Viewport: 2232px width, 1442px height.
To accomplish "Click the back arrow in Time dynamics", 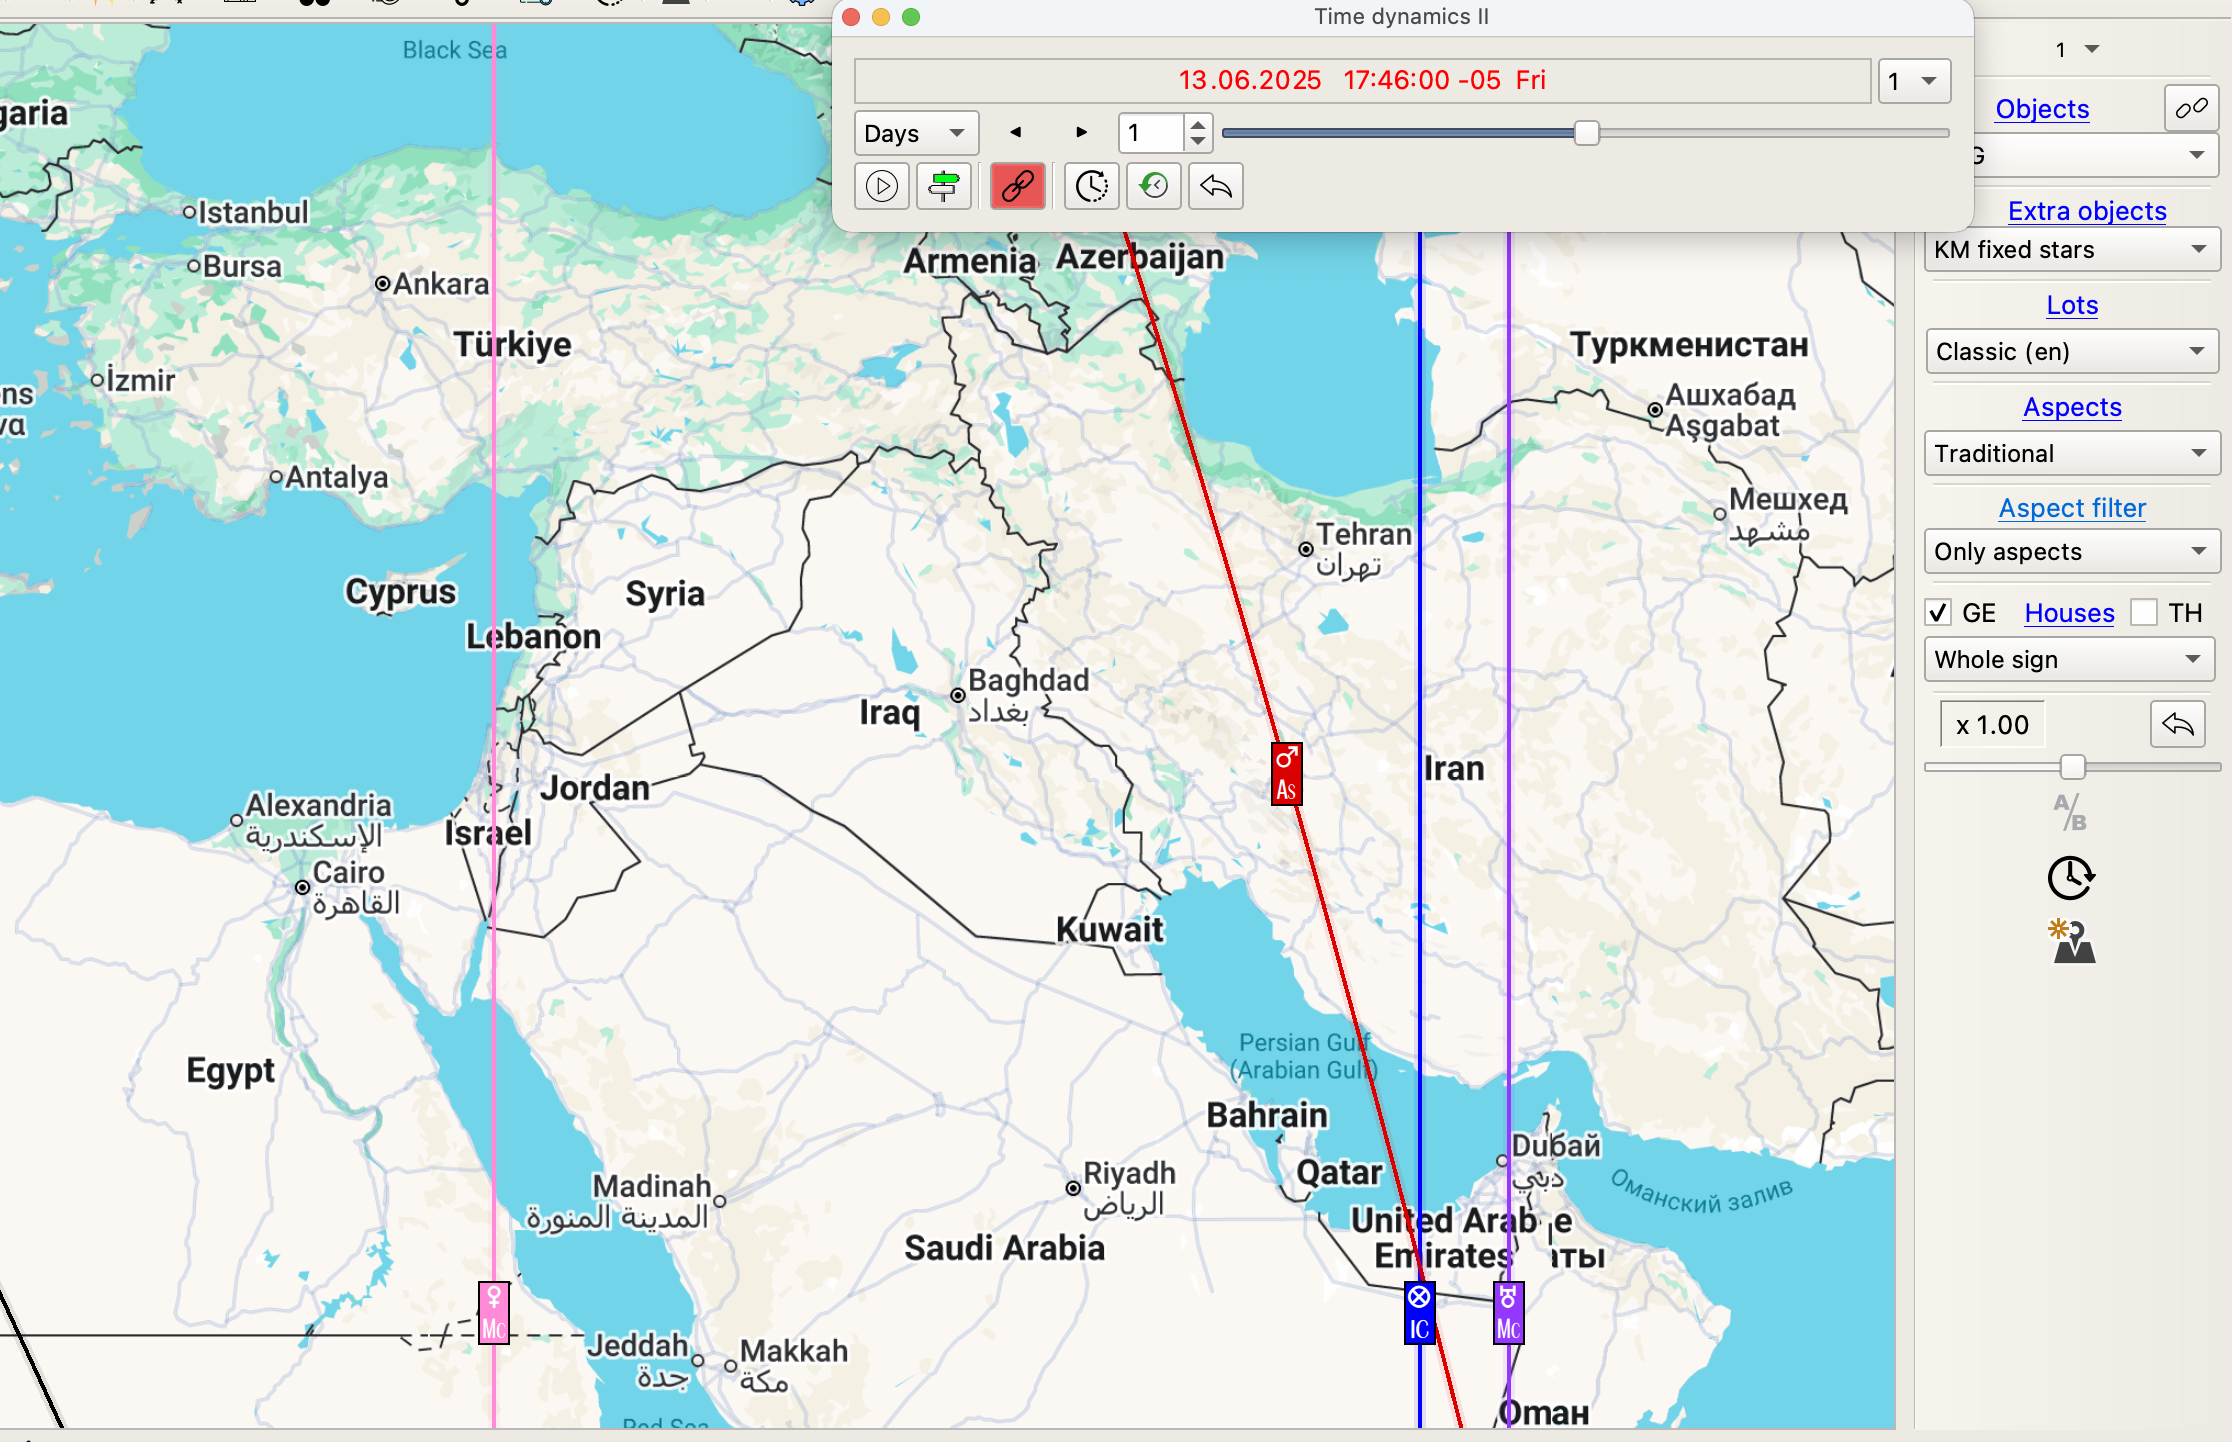I will 1216,186.
